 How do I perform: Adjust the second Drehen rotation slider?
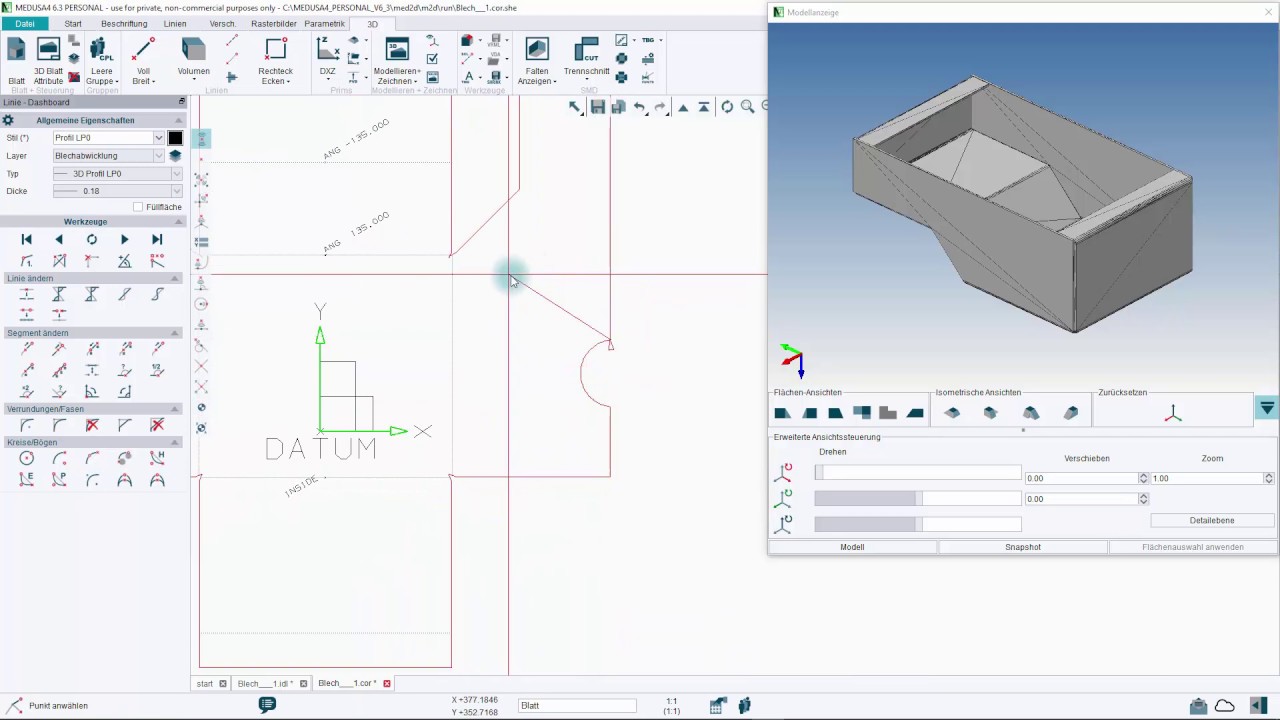click(918, 498)
